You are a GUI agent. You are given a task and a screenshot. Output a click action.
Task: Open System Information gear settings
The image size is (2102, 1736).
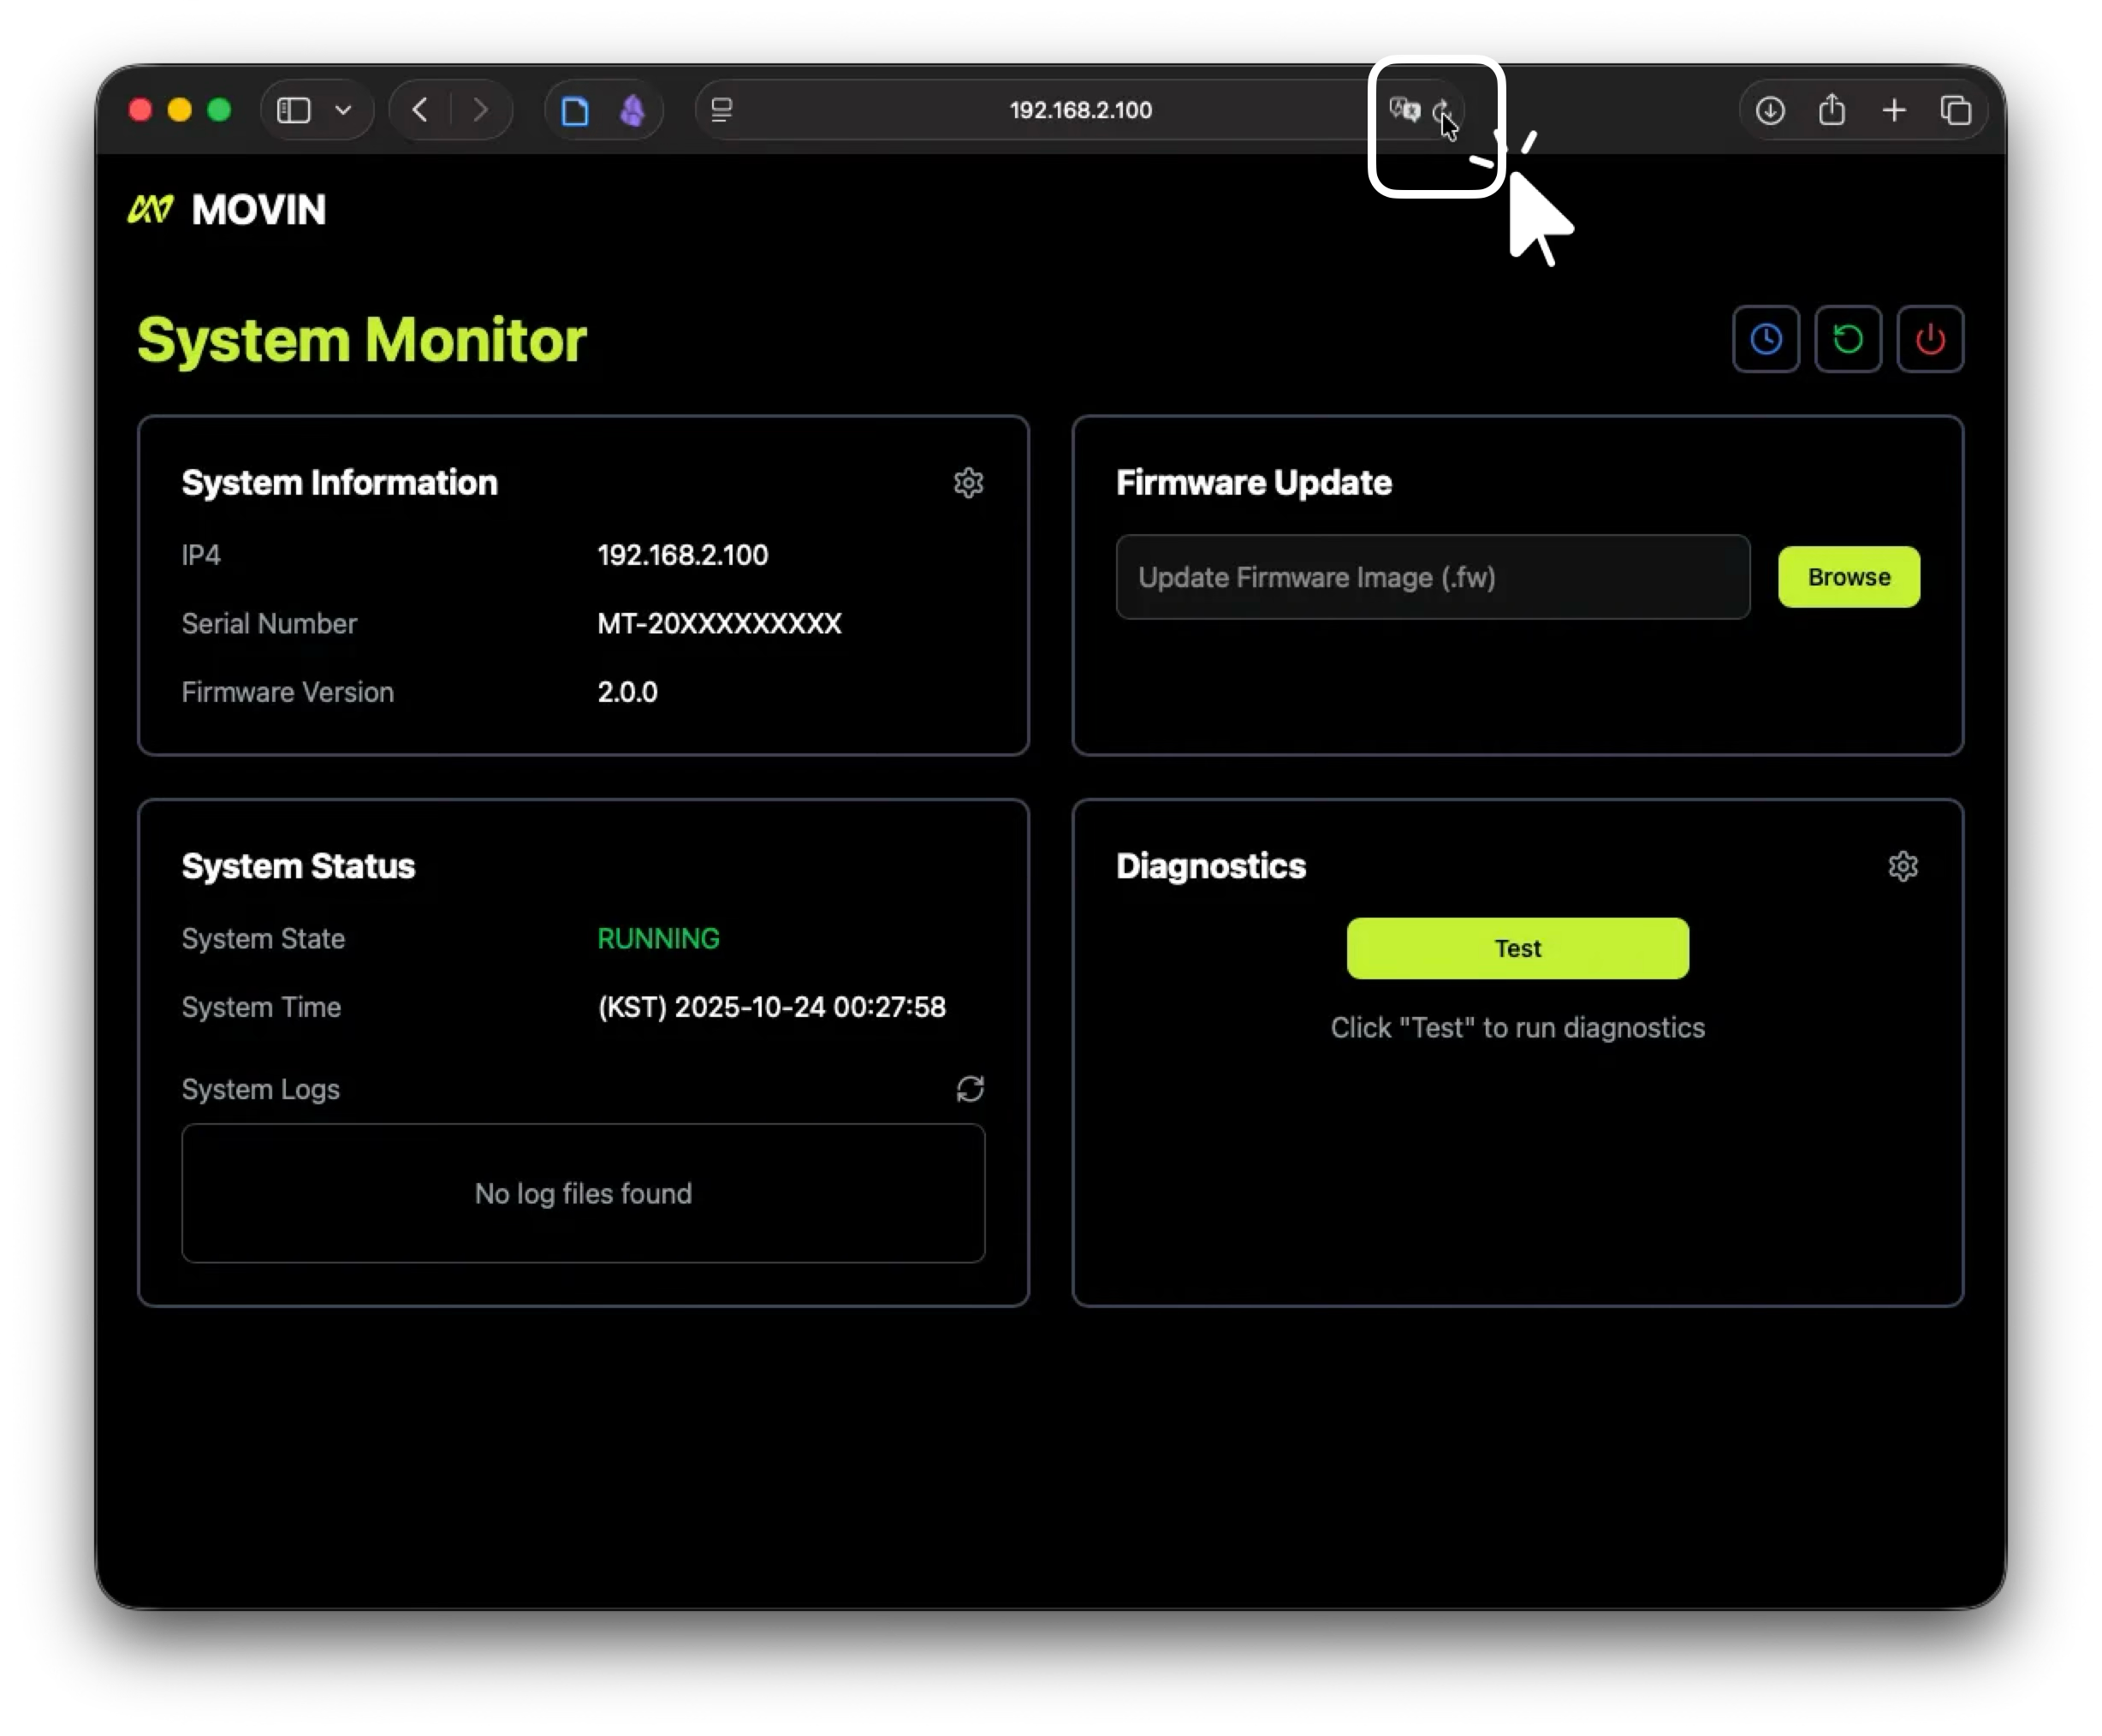(x=967, y=483)
